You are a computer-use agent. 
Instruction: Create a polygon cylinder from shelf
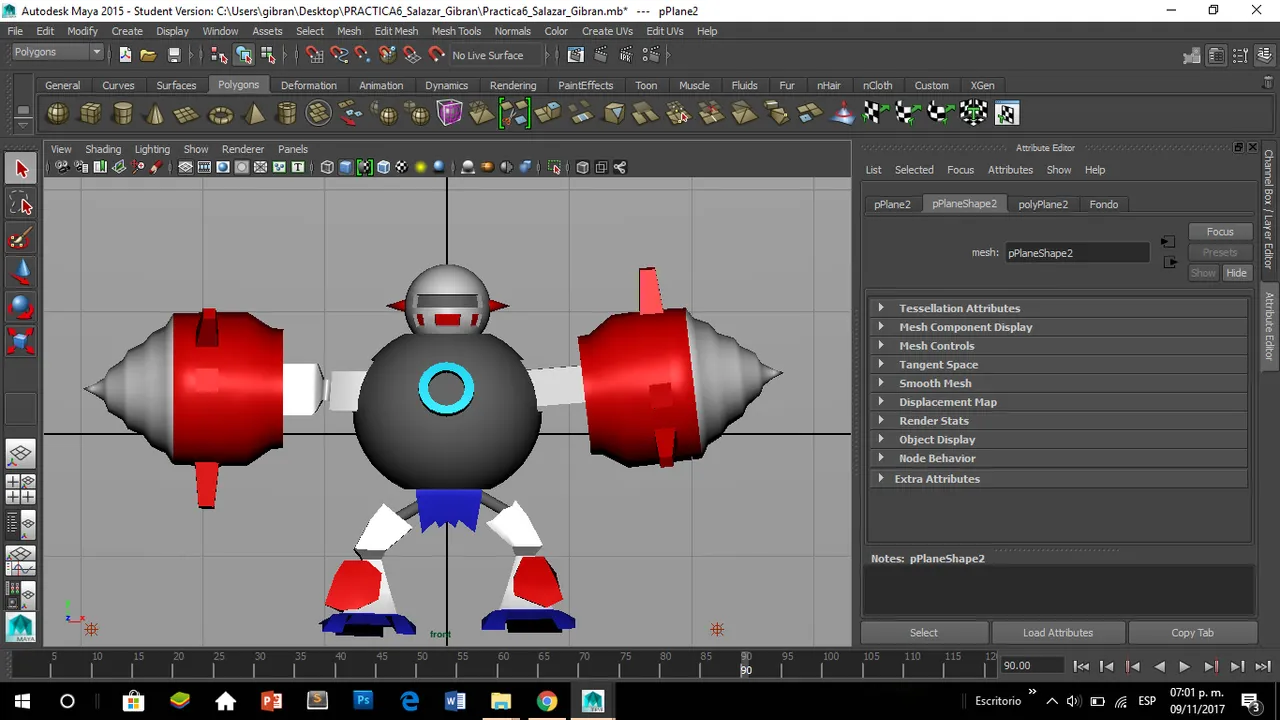(x=122, y=114)
